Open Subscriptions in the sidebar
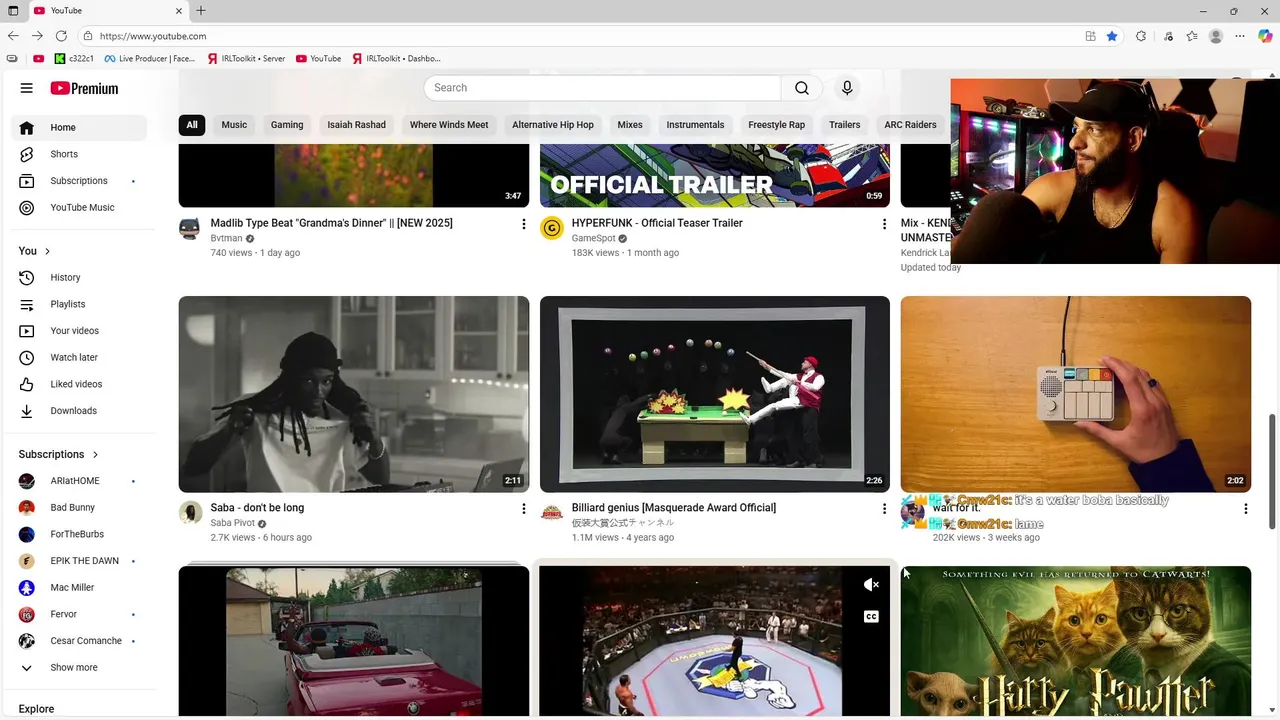The height and width of the screenshot is (720, 1280). [x=79, y=181]
